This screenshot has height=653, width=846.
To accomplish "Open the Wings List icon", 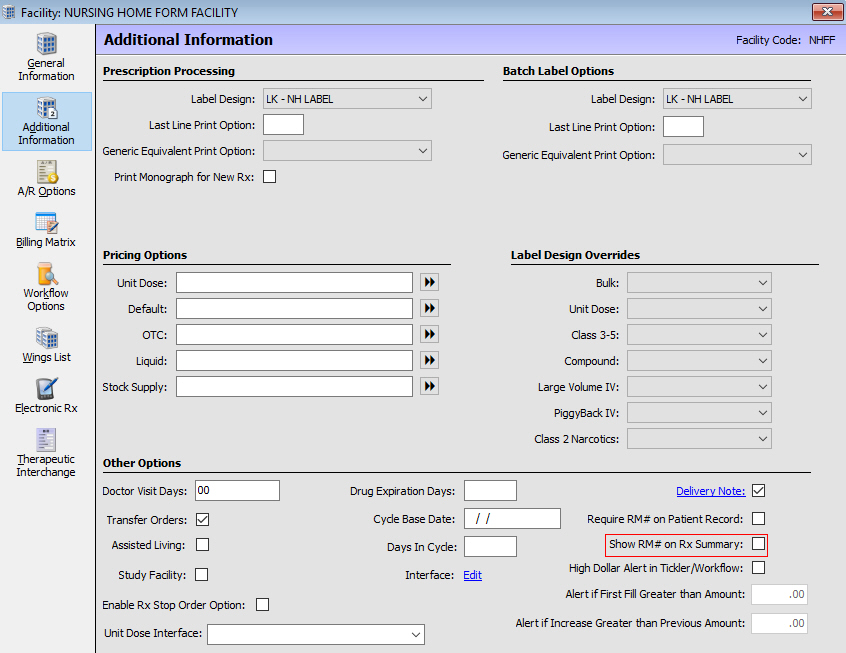I will coord(46,337).
